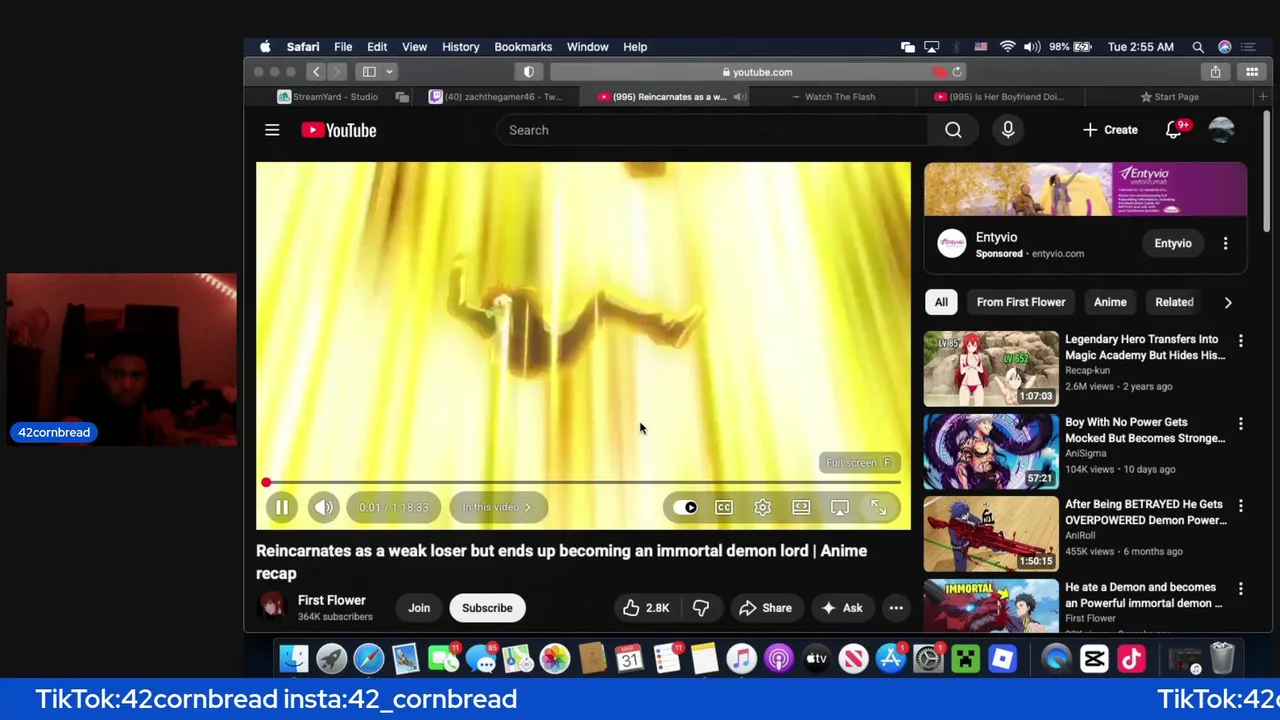Open Spotlight search in menu bar

pyautogui.click(x=1198, y=47)
